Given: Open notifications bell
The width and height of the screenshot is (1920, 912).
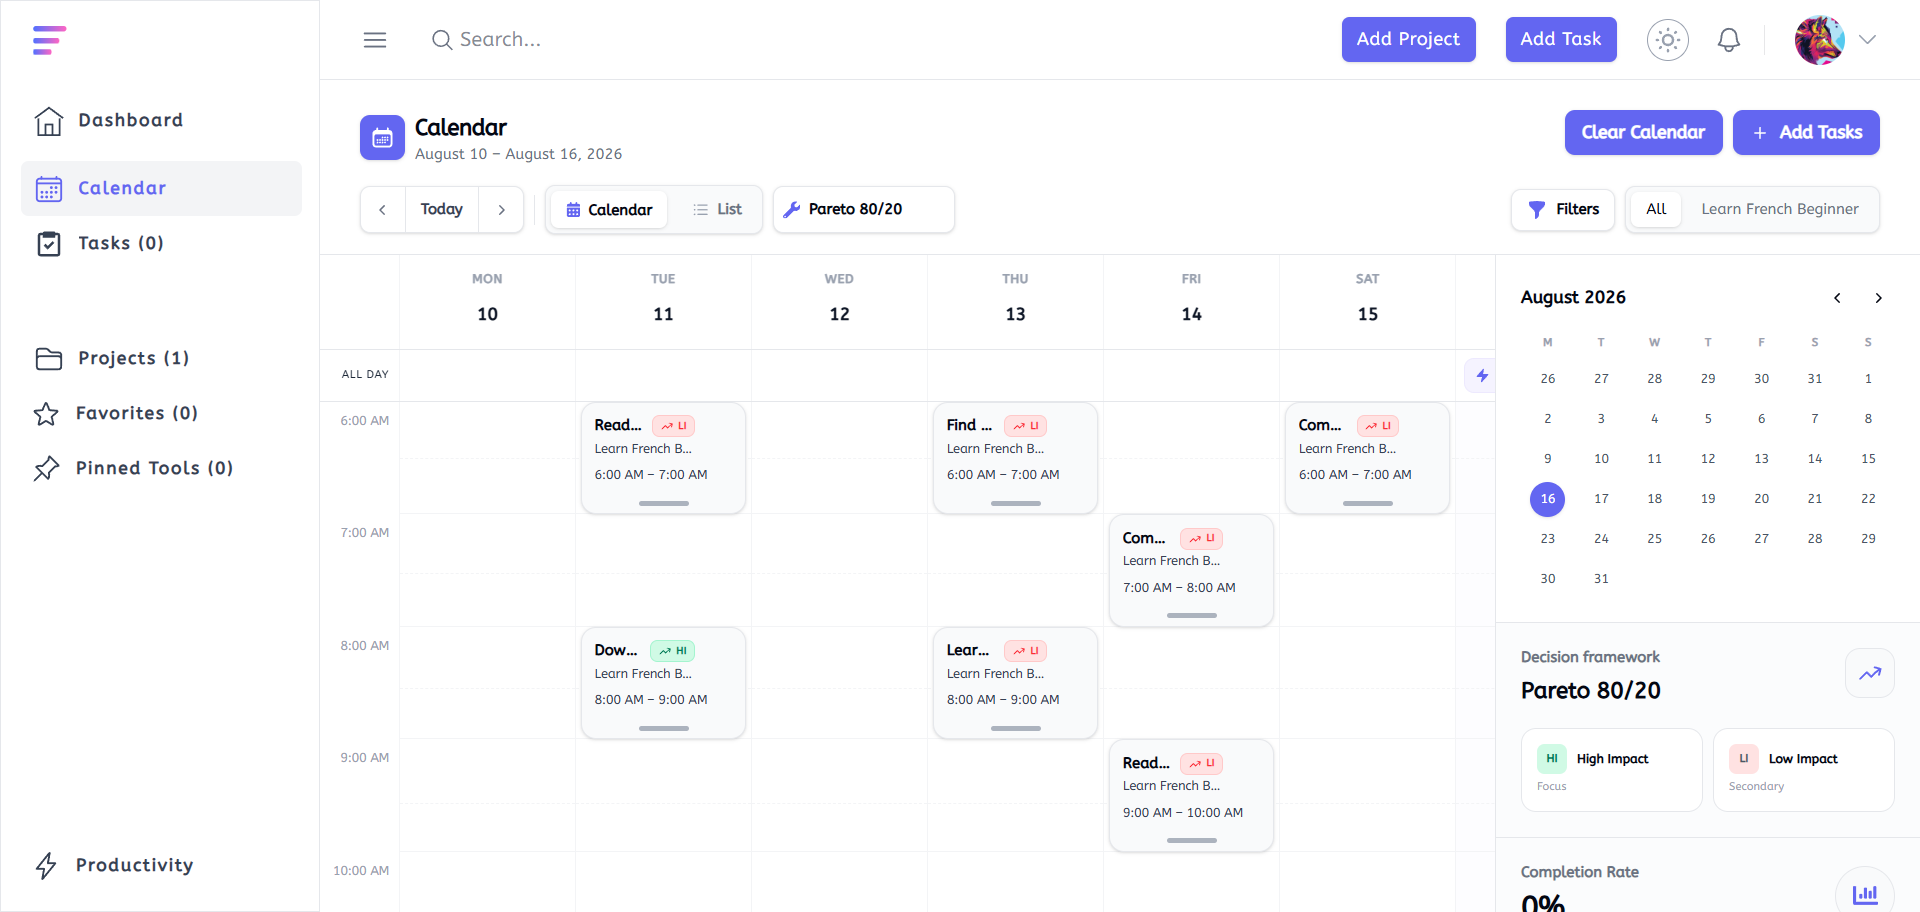Looking at the screenshot, I should point(1729,40).
